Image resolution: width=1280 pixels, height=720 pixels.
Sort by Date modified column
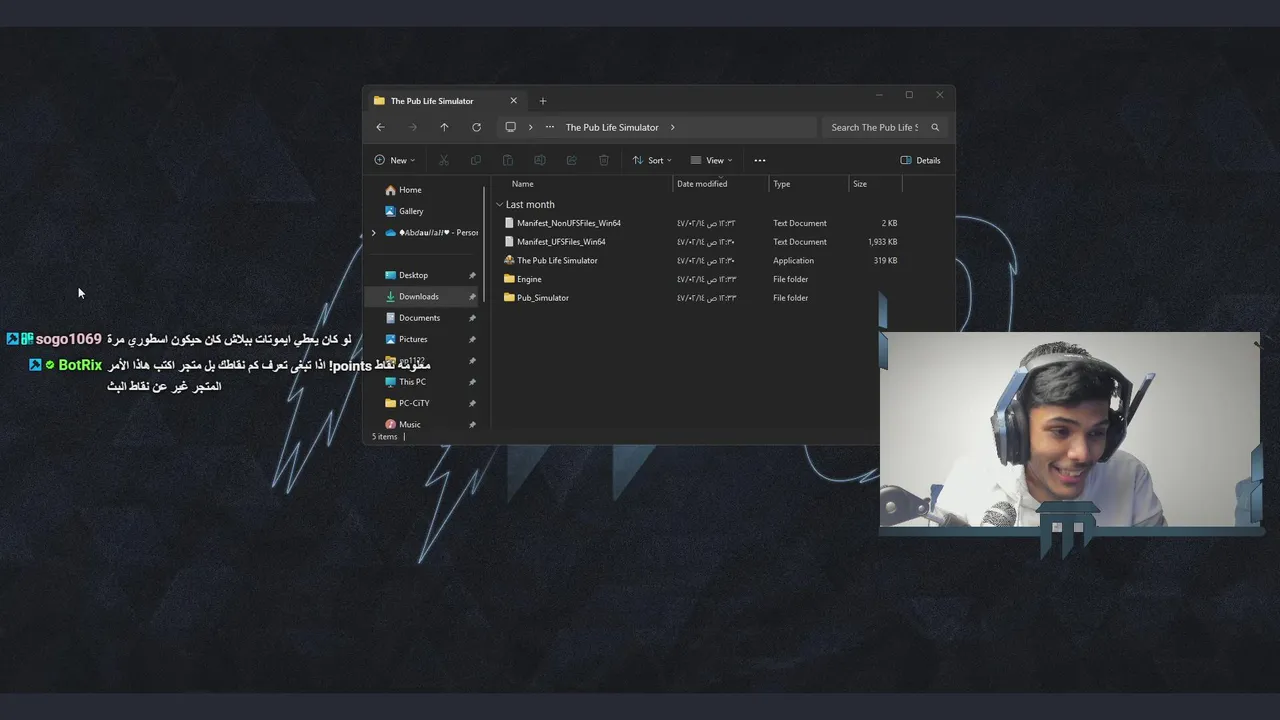[x=702, y=184]
